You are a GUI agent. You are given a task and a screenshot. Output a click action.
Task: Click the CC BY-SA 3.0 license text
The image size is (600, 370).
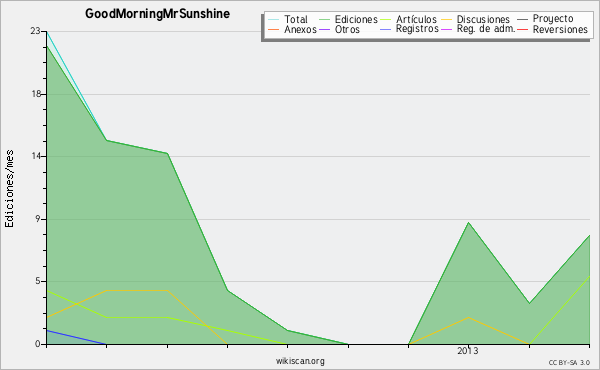(569, 362)
